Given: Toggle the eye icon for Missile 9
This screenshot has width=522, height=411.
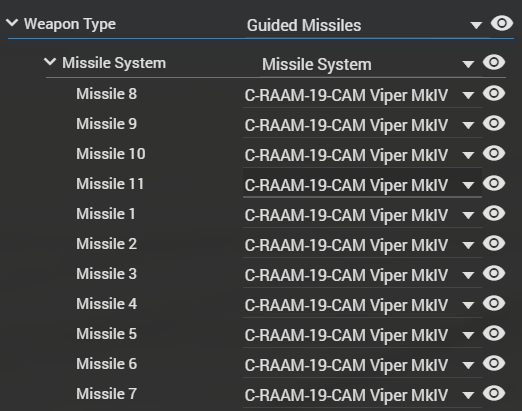Looking at the screenshot, I should [x=494, y=123].
